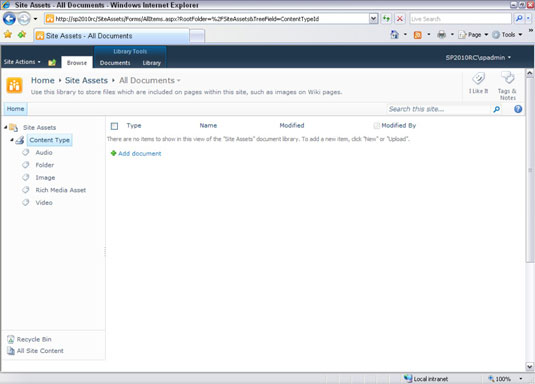Open the SP2010RC\spadmin user menu

click(478, 57)
